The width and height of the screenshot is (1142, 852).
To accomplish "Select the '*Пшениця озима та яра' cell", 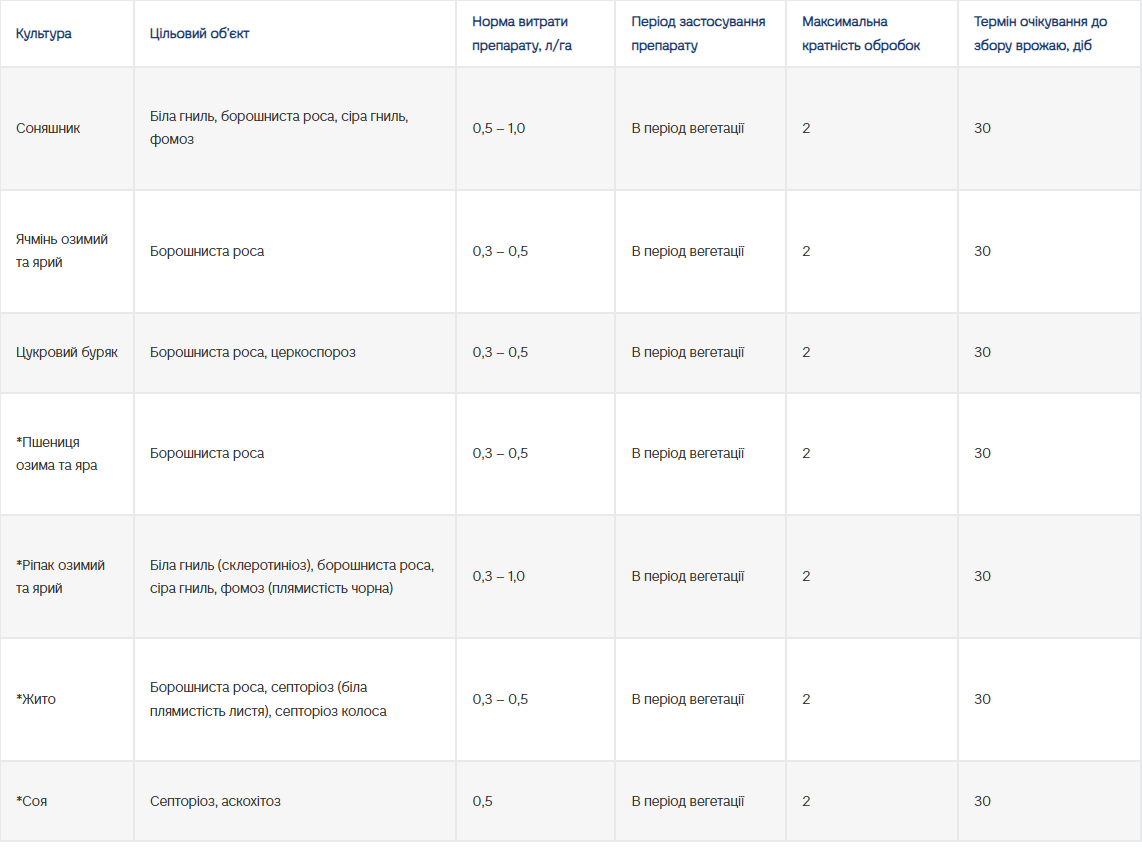I will tap(57, 454).
